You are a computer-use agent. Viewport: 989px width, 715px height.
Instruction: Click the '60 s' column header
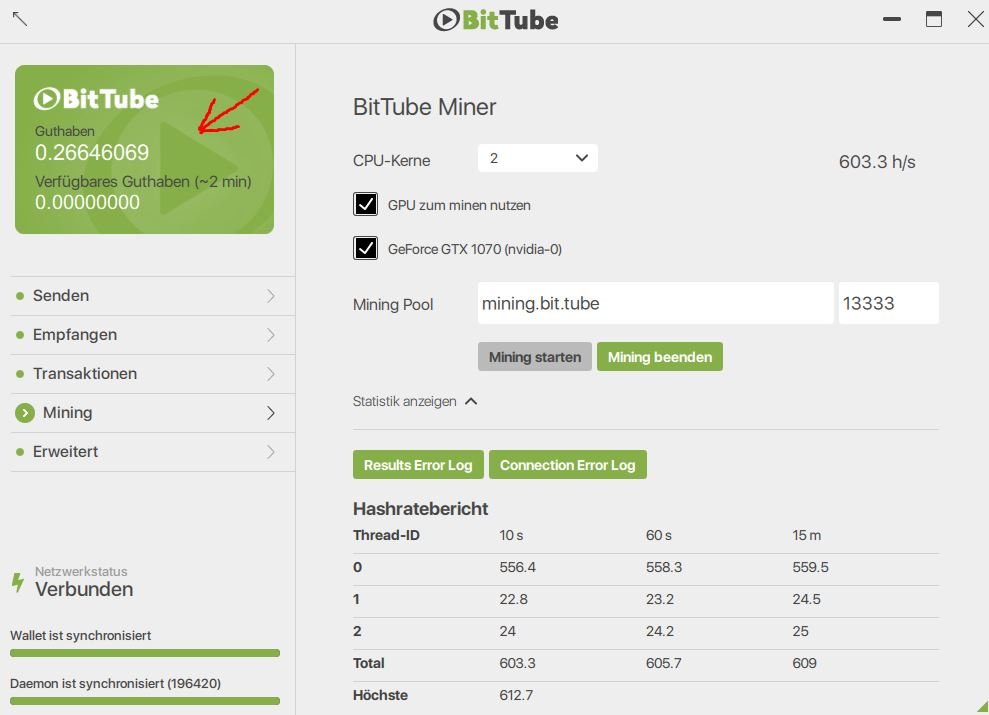pos(658,535)
